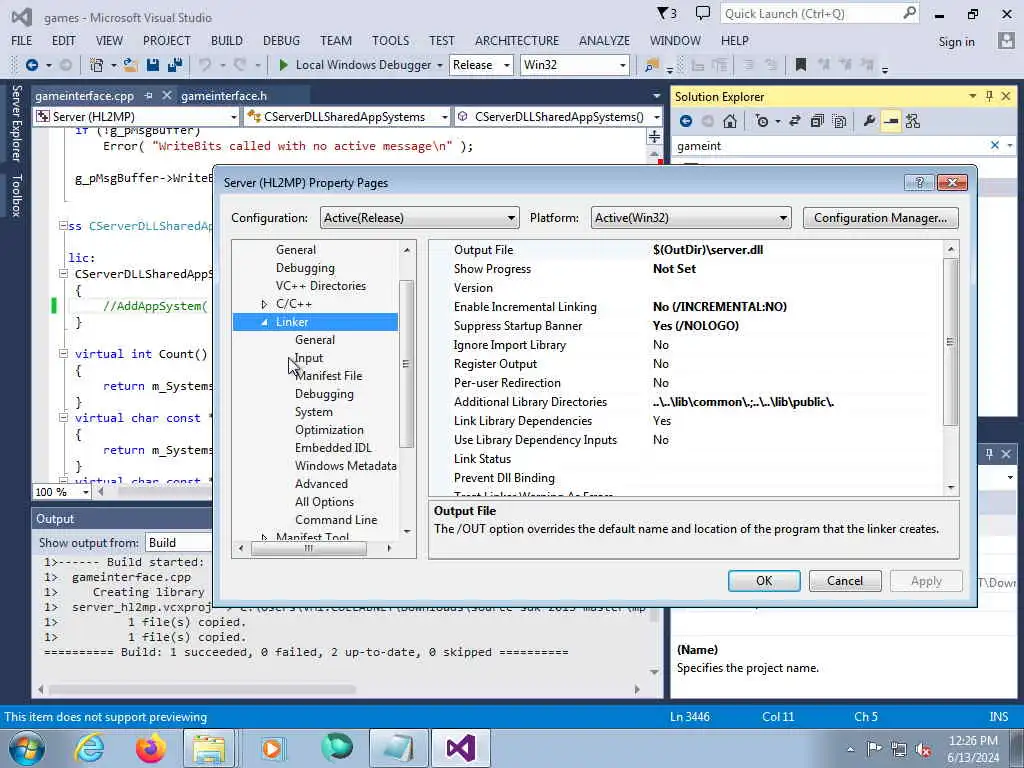Open Visual Studio from the taskbar
1024x768 pixels.
point(460,748)
